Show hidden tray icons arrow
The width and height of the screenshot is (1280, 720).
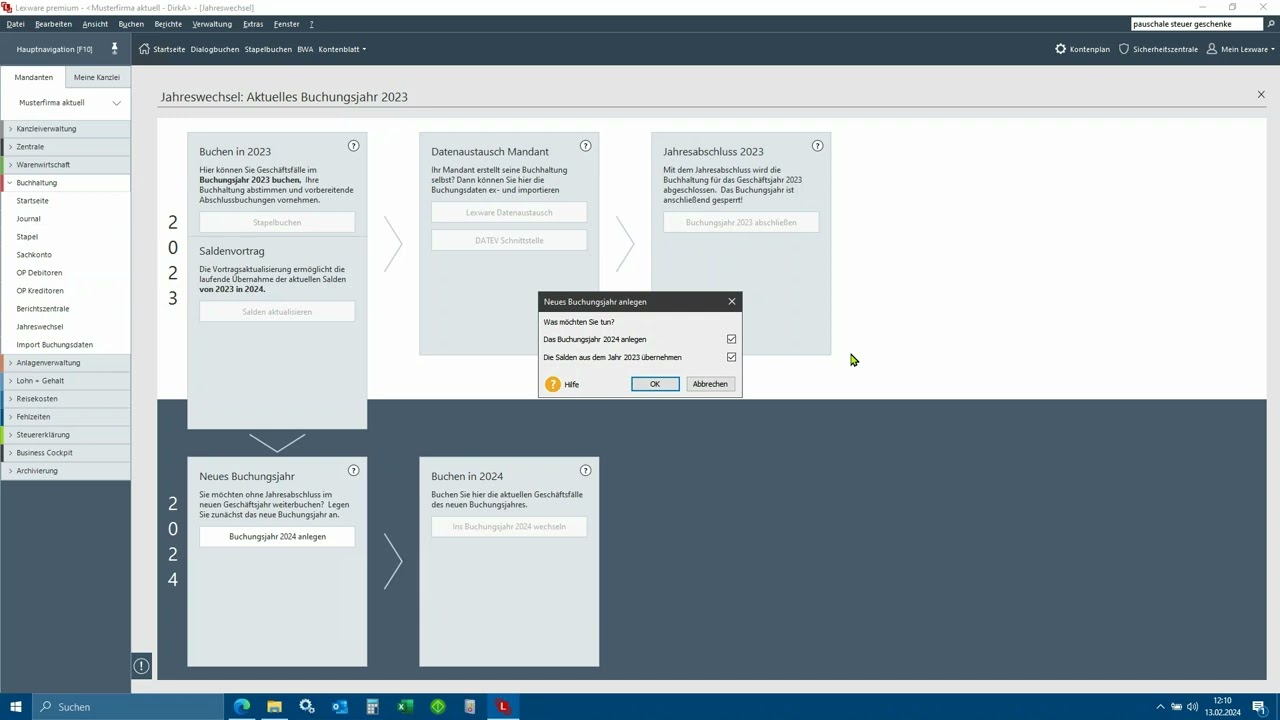(x=1160, y=707)
